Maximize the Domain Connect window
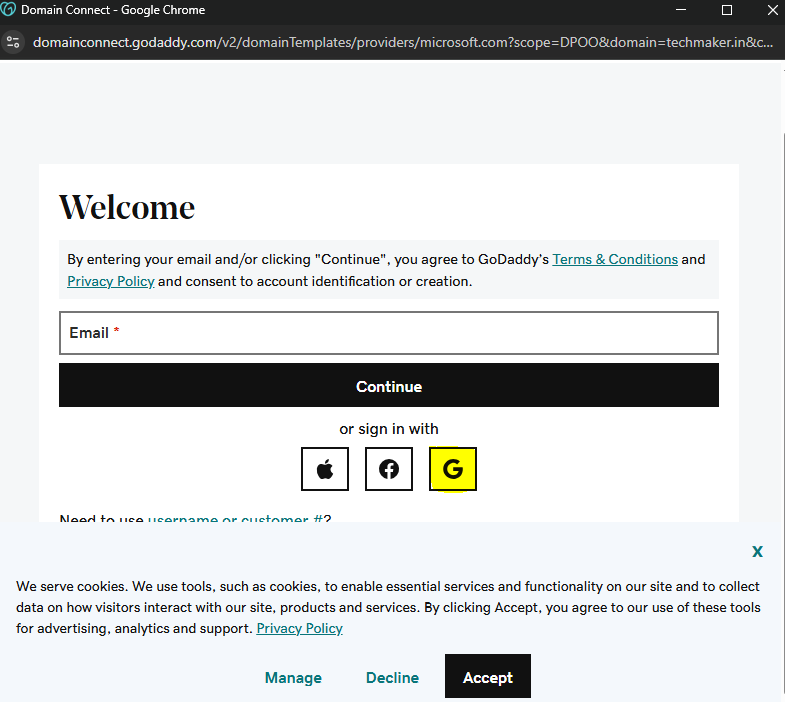785x702 pixels. pyautogui.click(x=727, y=10)
